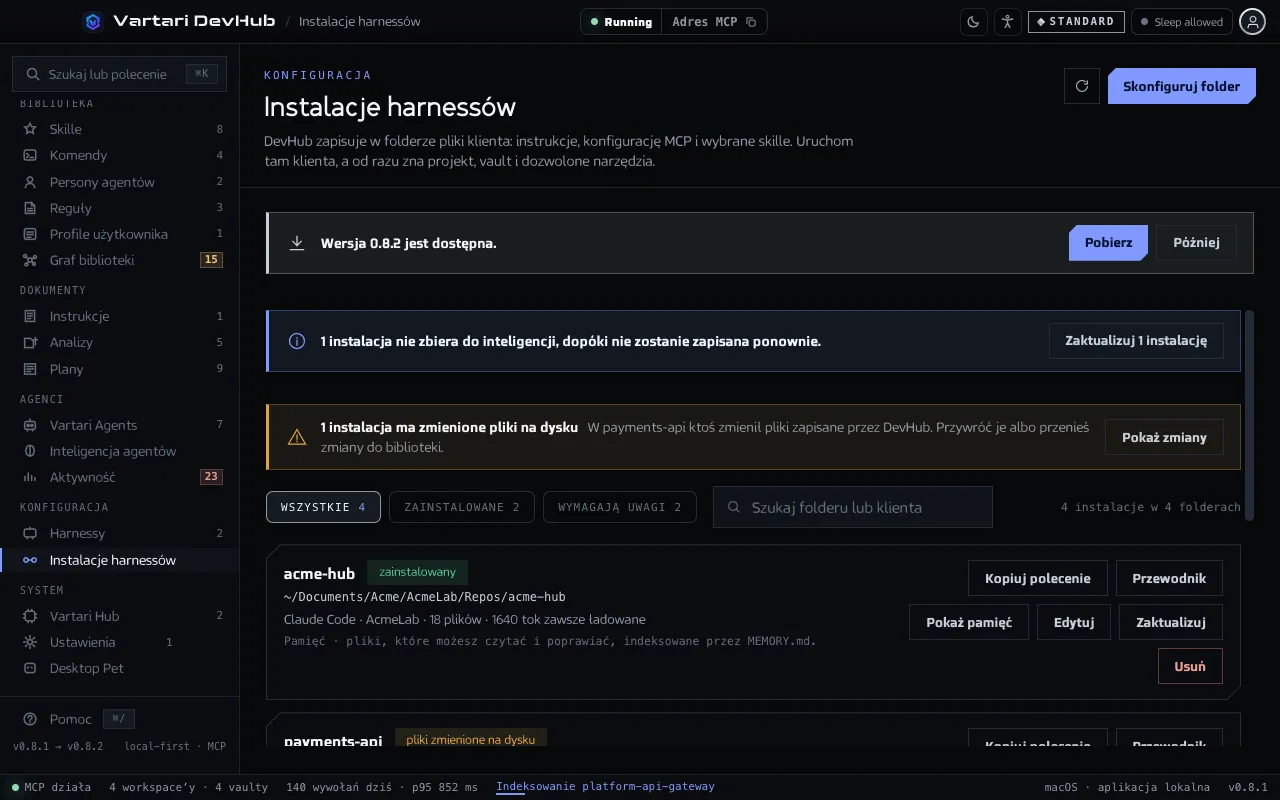Click Pobierz to download version 0.8.2

pyautogui.click(x=1108, y=243)
